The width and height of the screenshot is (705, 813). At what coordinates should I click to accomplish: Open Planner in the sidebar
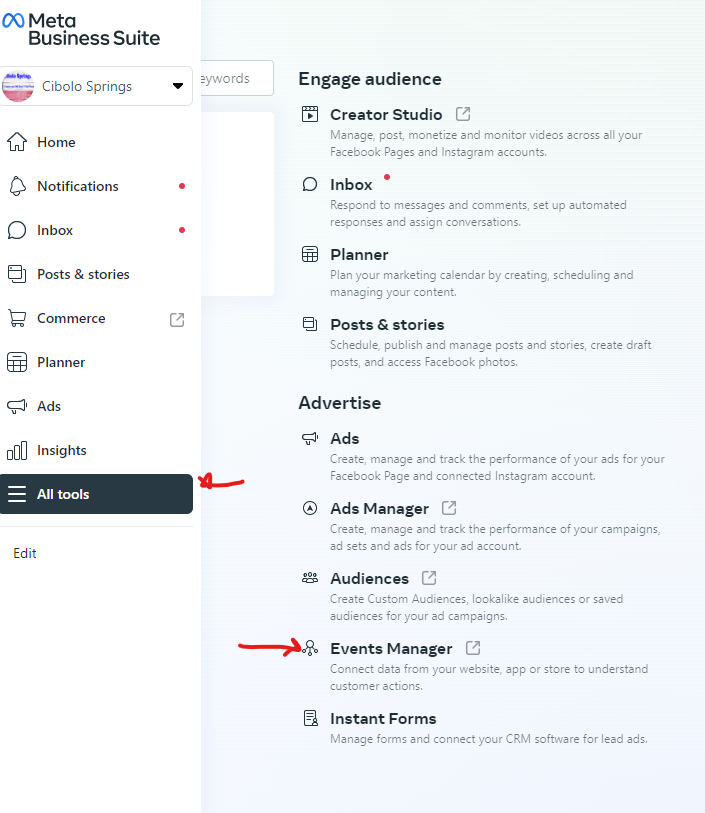[60, 362]
